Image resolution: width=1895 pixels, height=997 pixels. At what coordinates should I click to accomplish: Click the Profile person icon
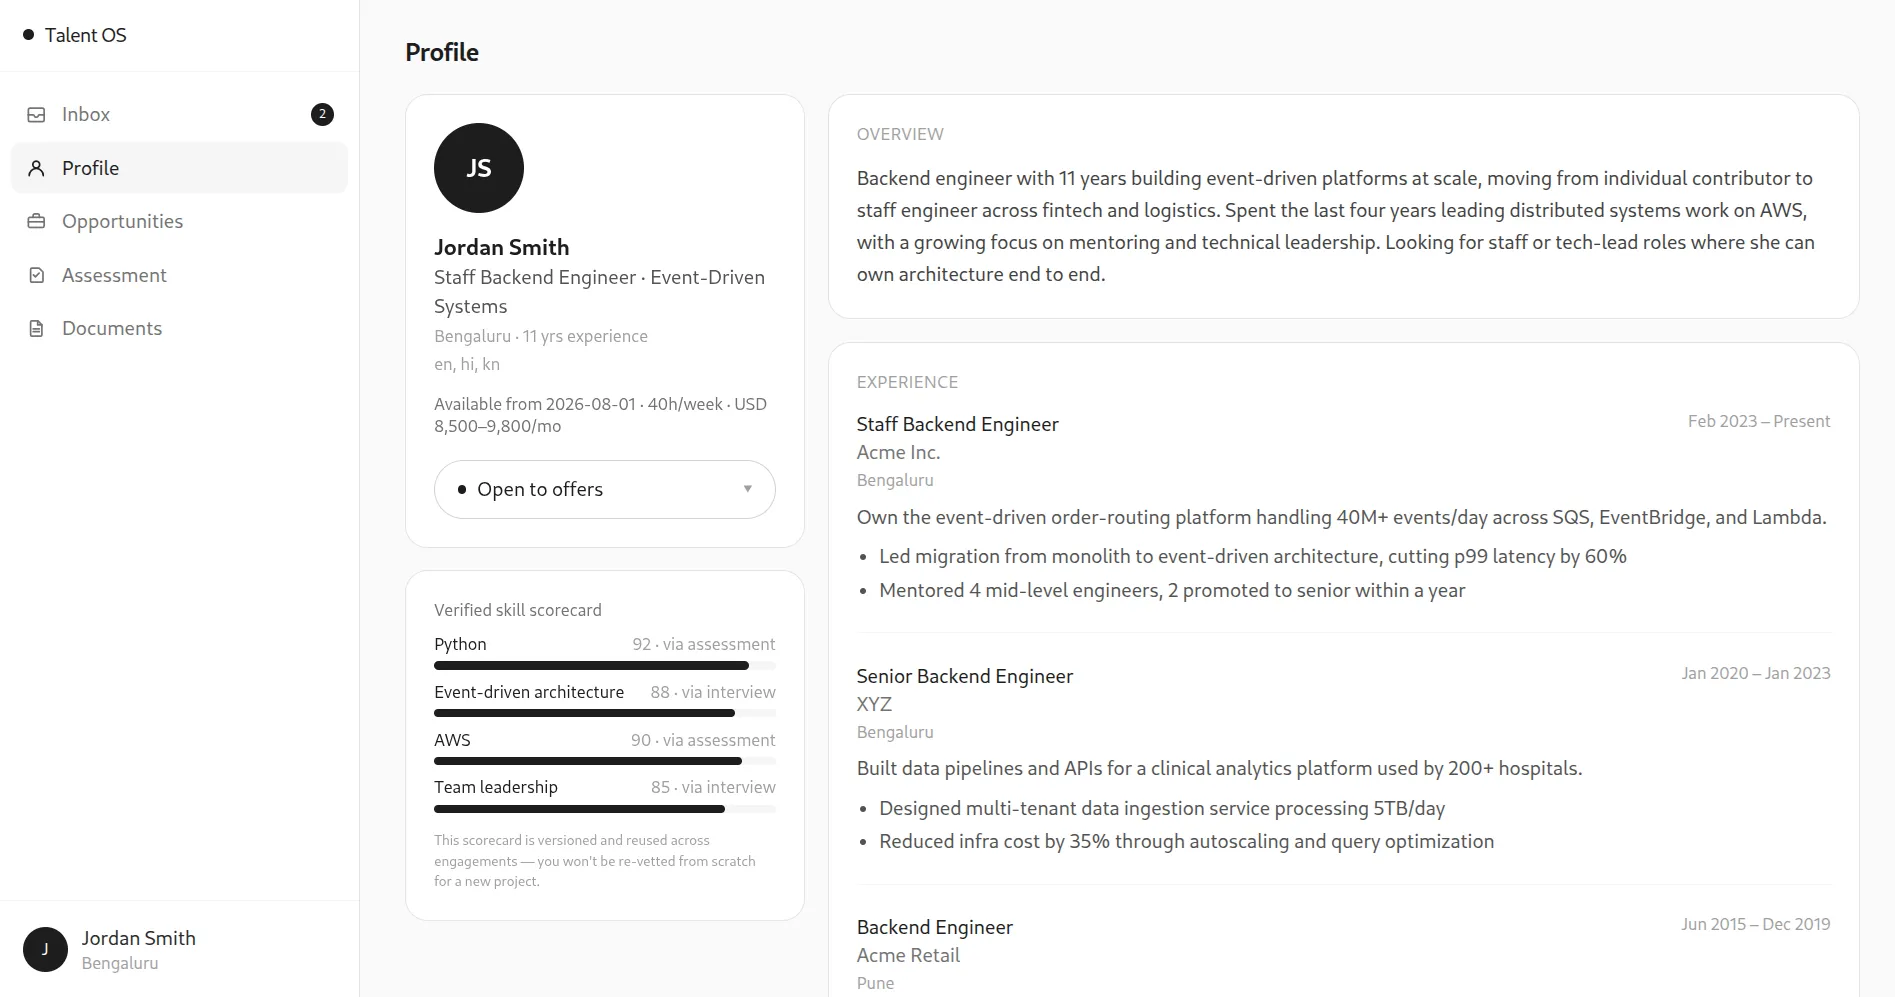click(x=36, y=168)
